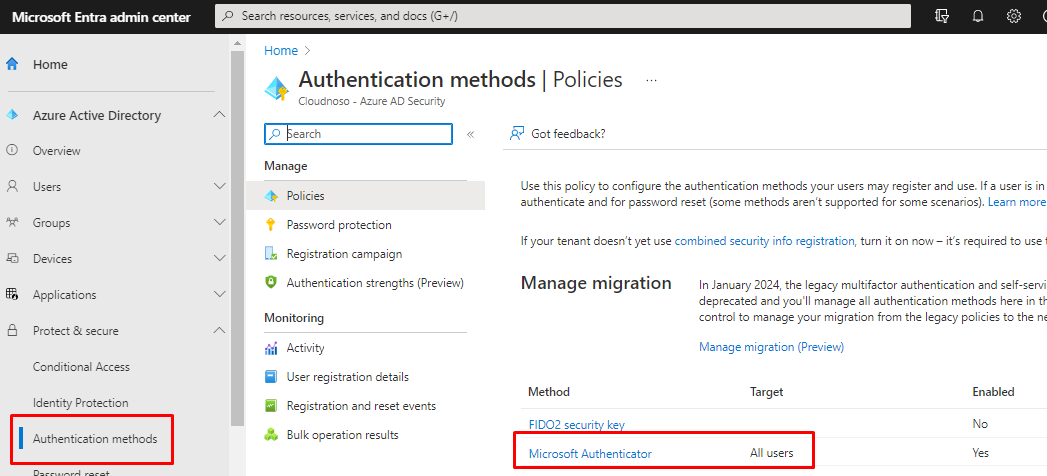
Task: Click the Activity chart icon
Action: 270,348
